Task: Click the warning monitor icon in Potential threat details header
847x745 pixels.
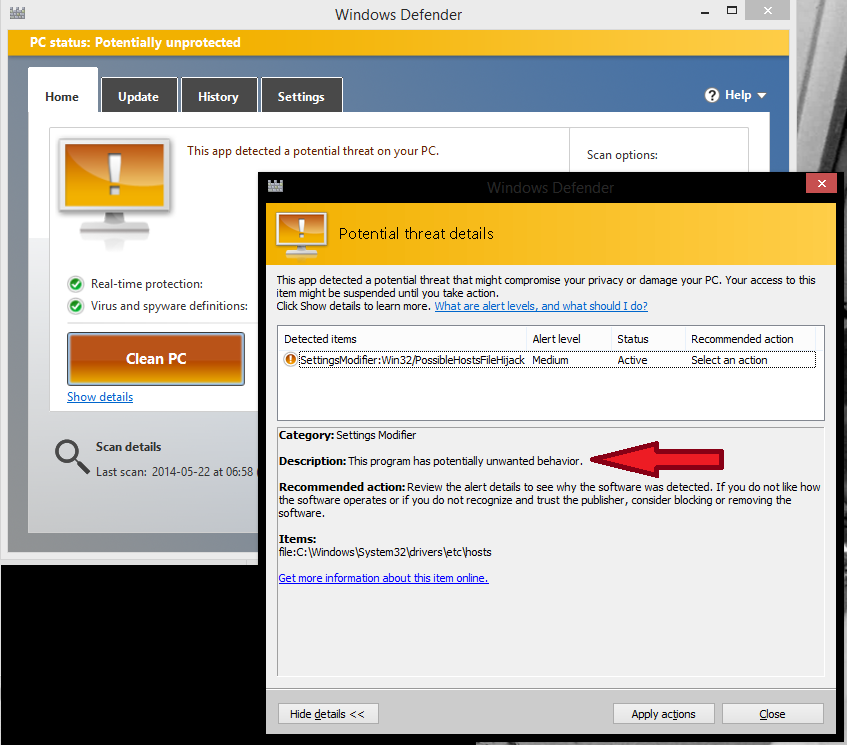Action: (301, 236)
